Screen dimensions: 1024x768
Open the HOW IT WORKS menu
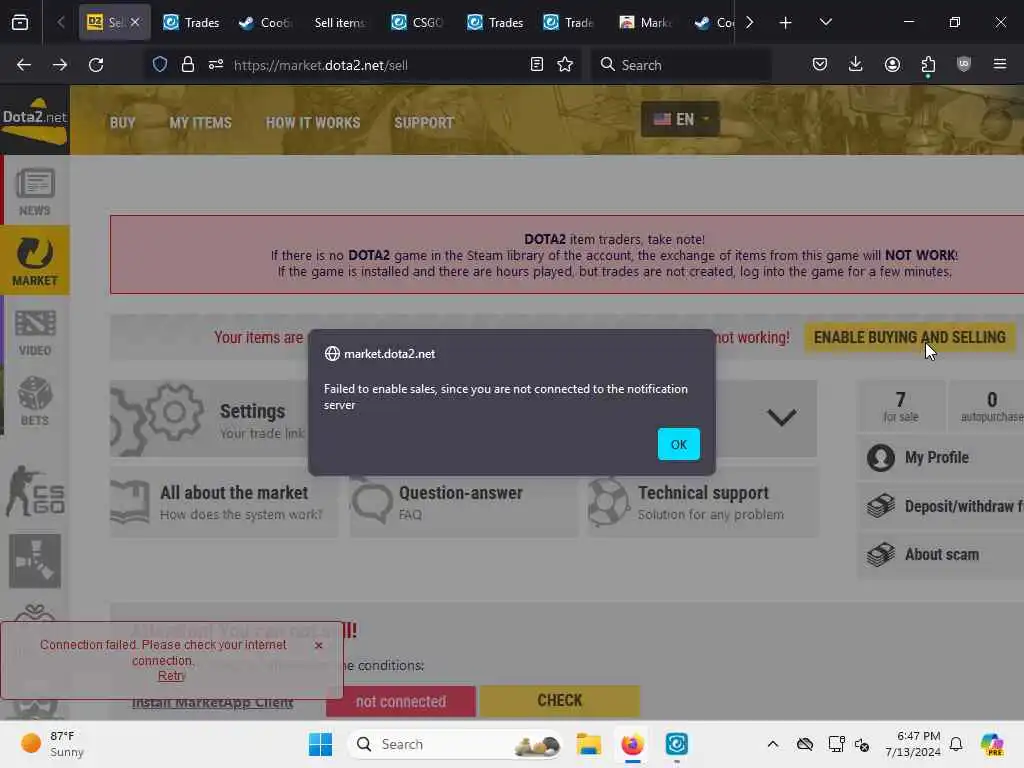click(313, 122)
